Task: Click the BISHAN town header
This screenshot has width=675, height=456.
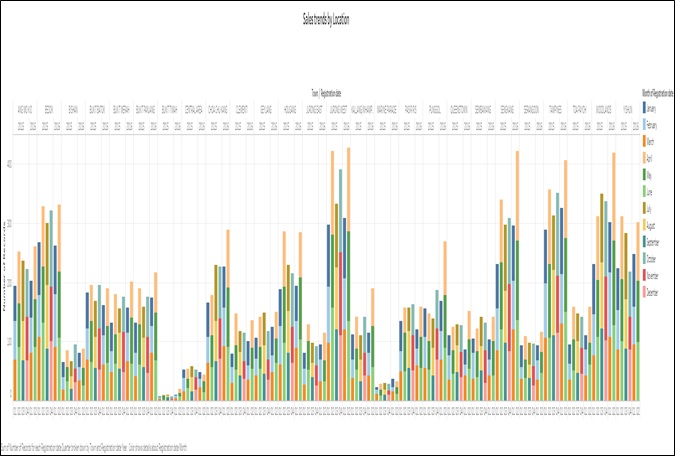Action: [73, 110]
